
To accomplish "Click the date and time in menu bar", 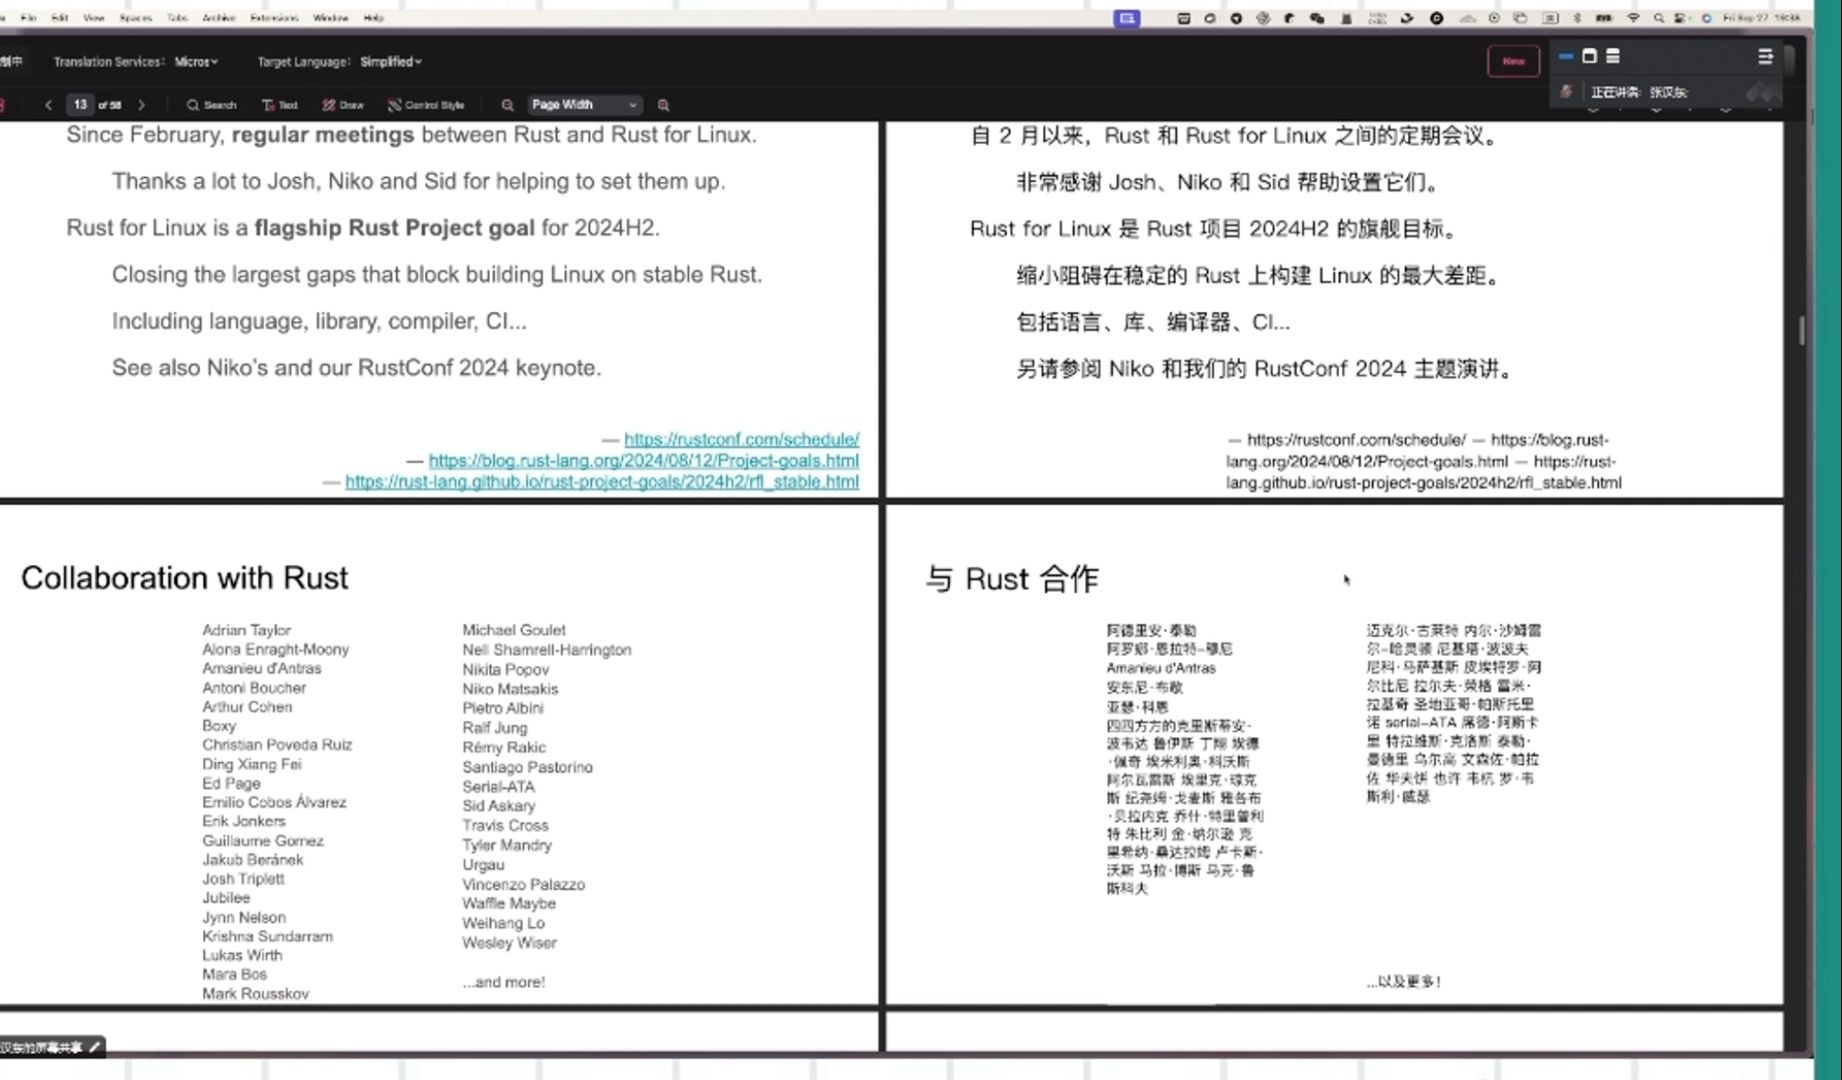I will [1763, 18].
